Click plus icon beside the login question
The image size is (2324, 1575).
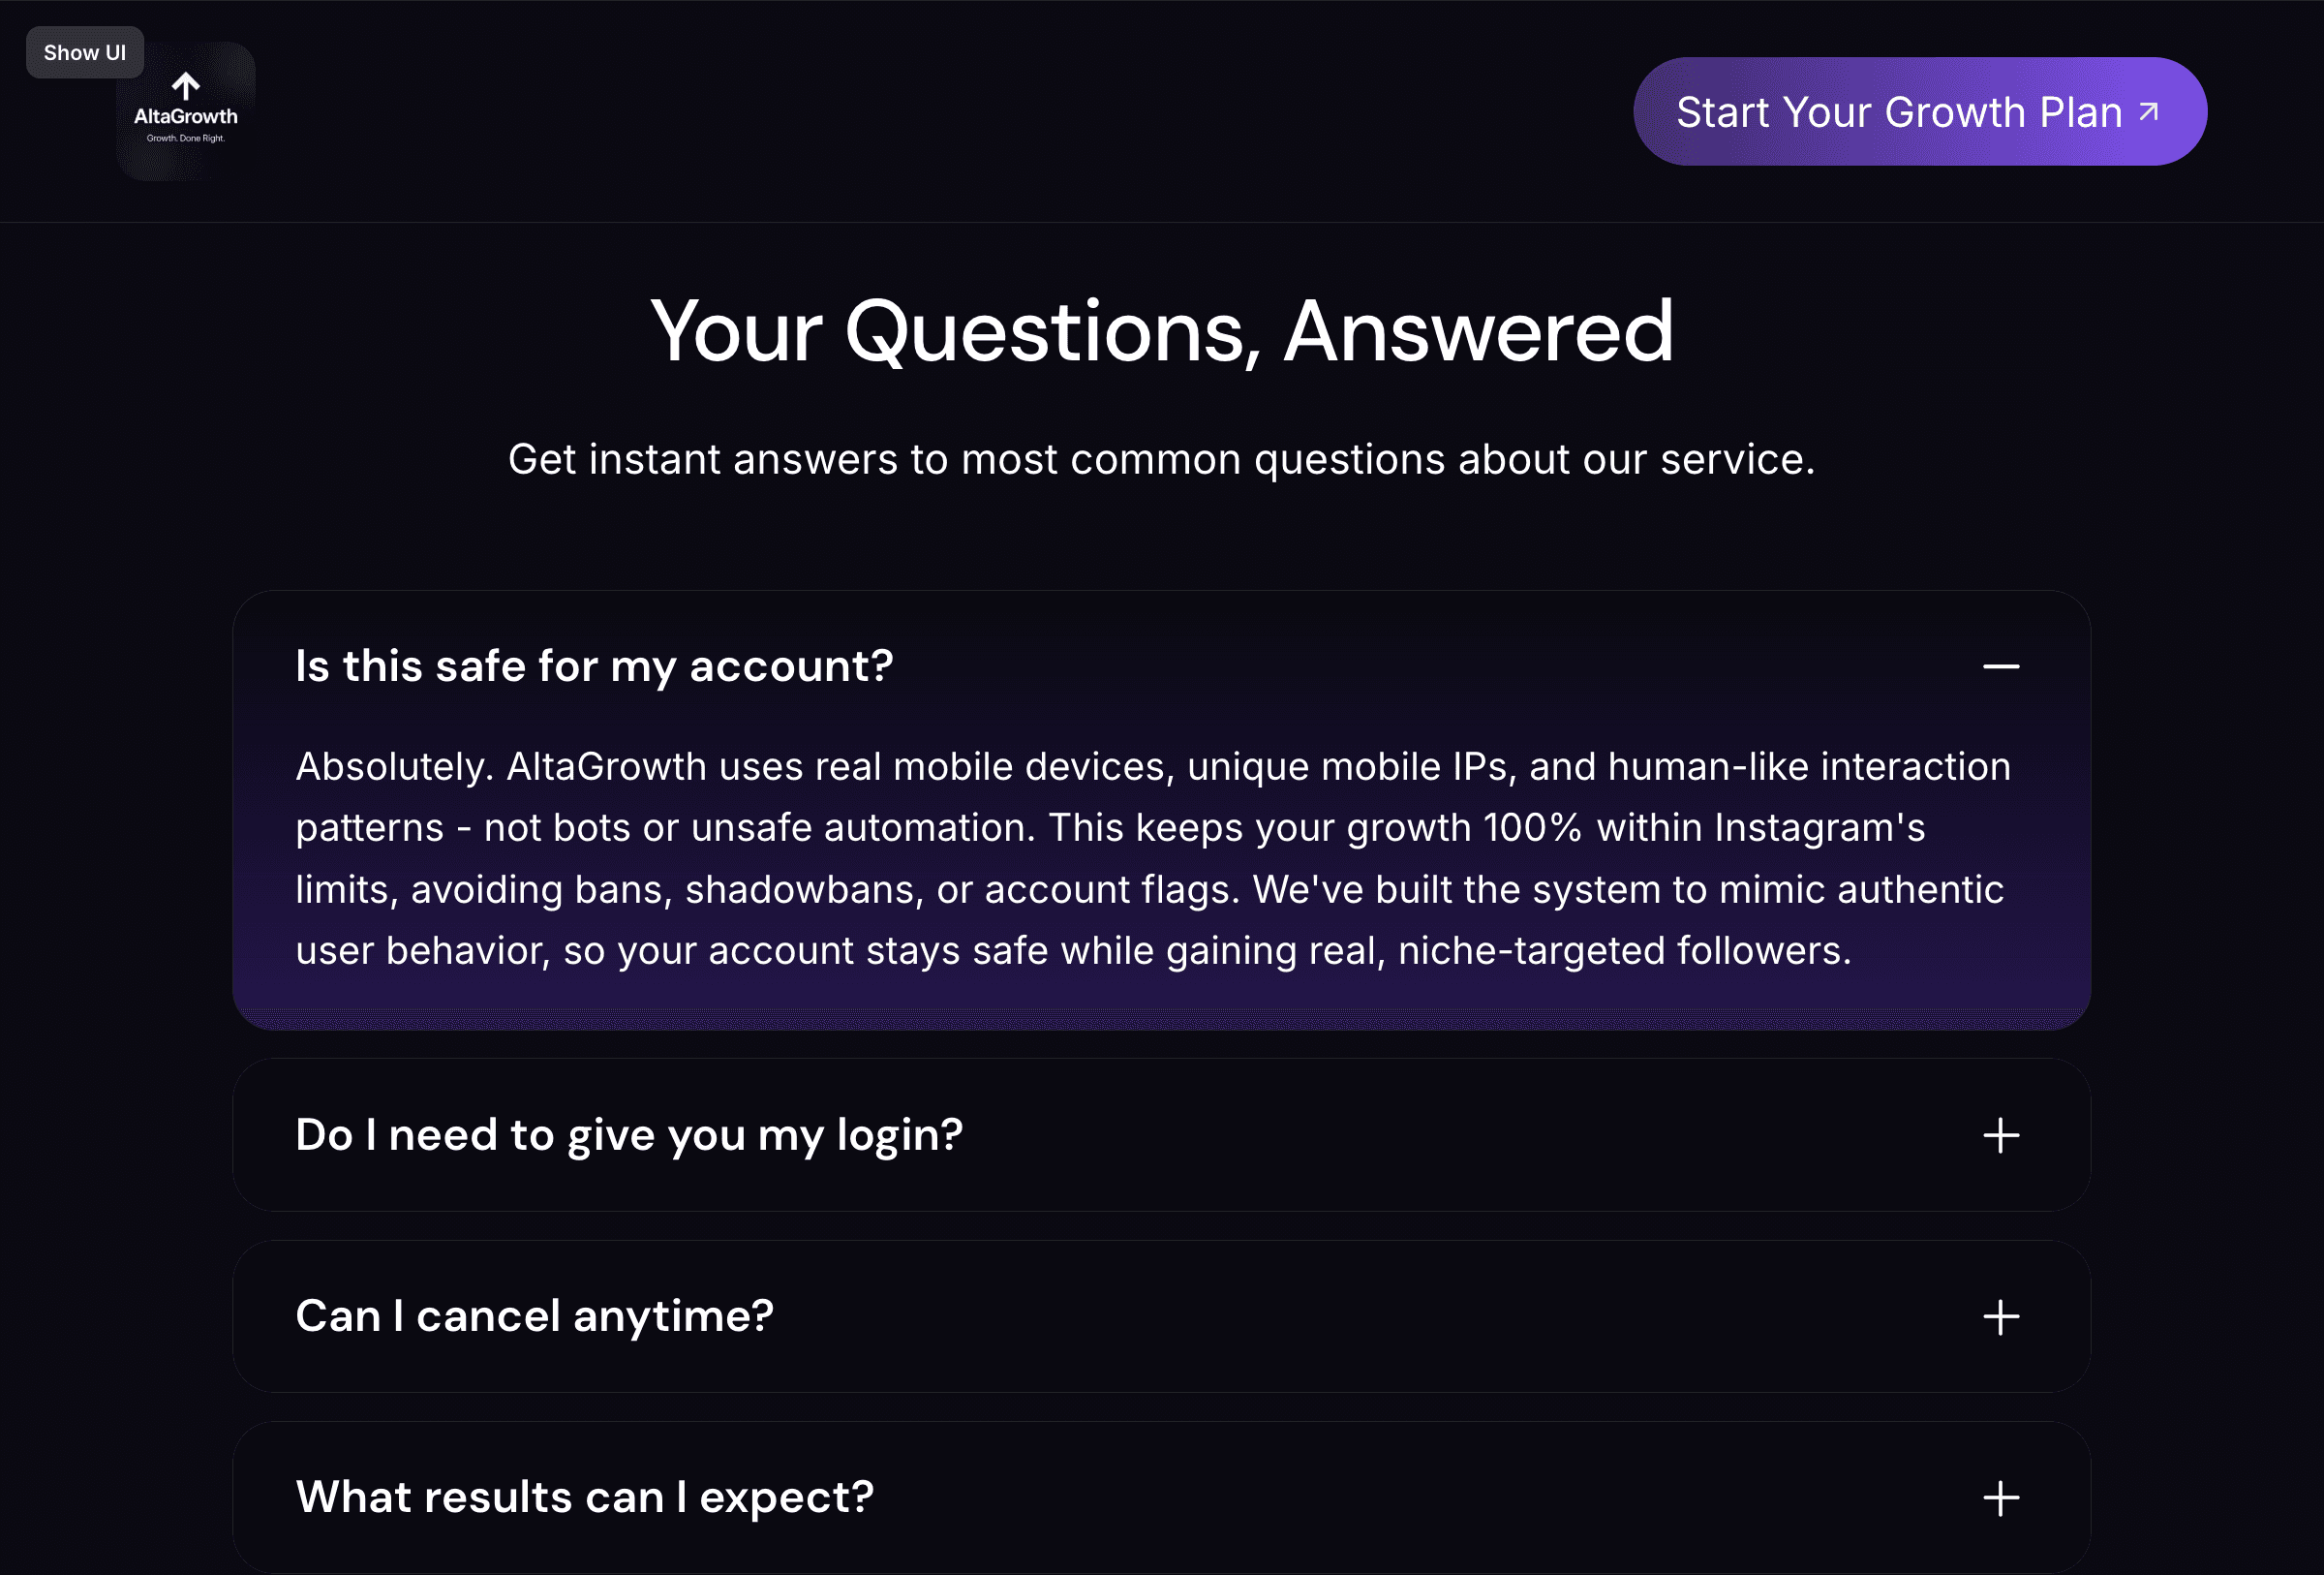click(x=2000, y=1136)
